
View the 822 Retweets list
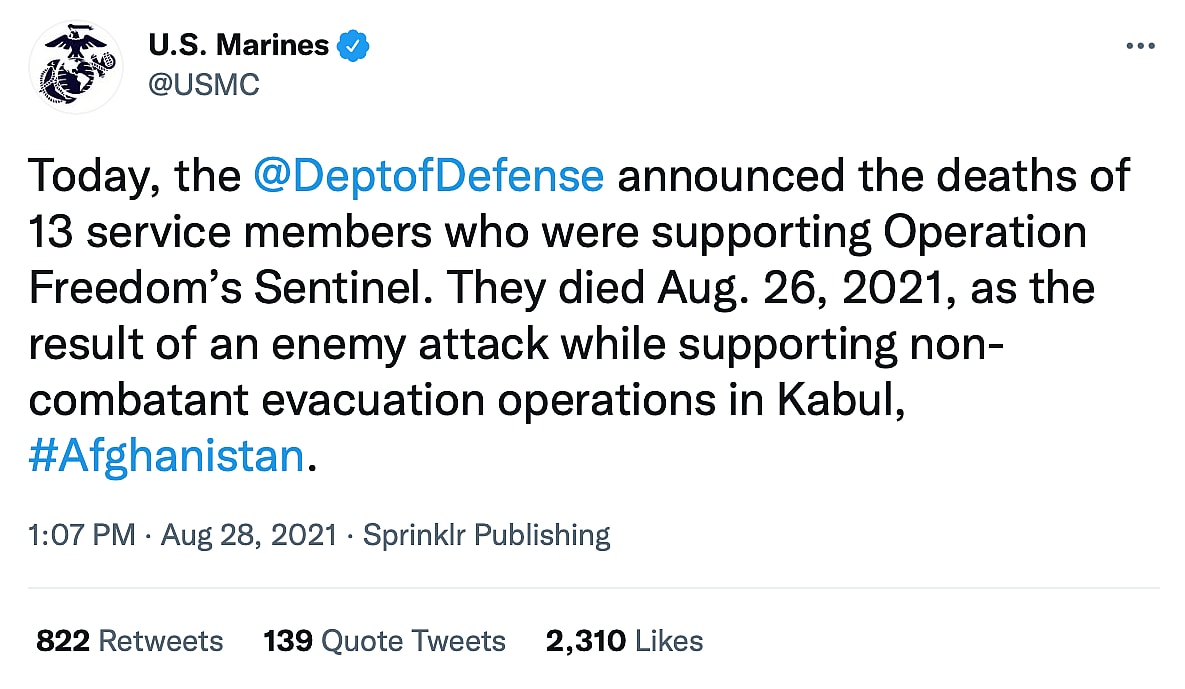tap(130, 640)
